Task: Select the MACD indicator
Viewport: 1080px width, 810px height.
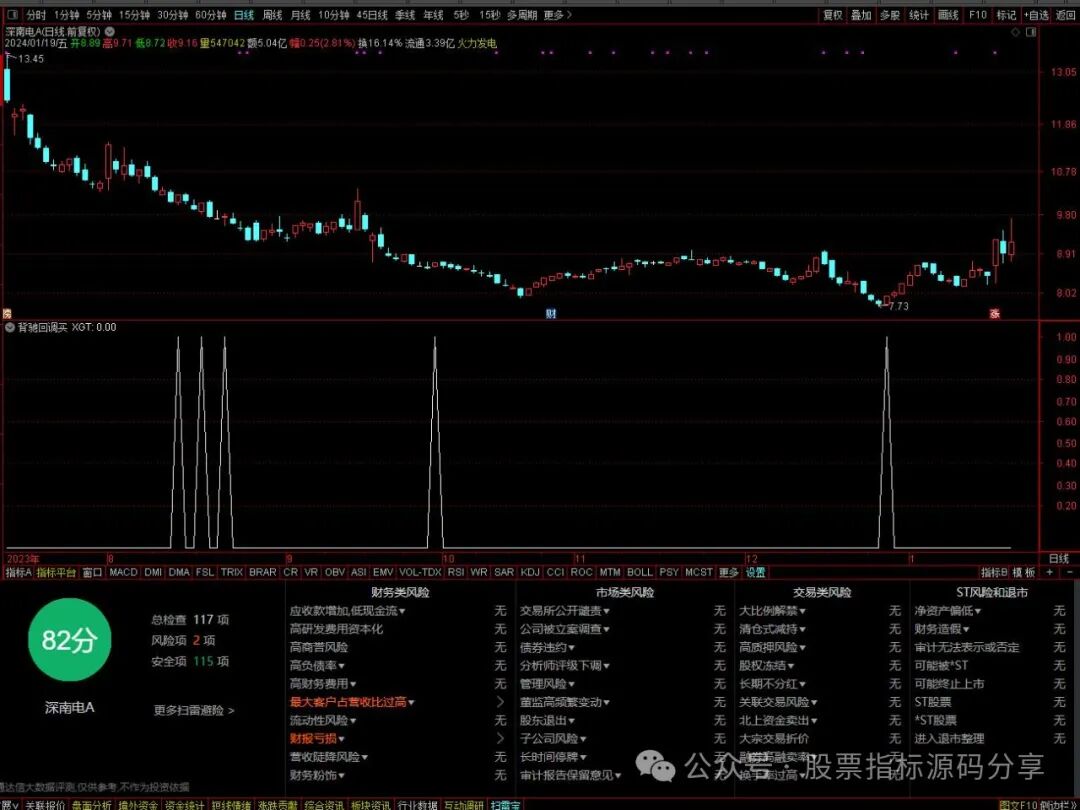Action: click(x=123, y=572)
